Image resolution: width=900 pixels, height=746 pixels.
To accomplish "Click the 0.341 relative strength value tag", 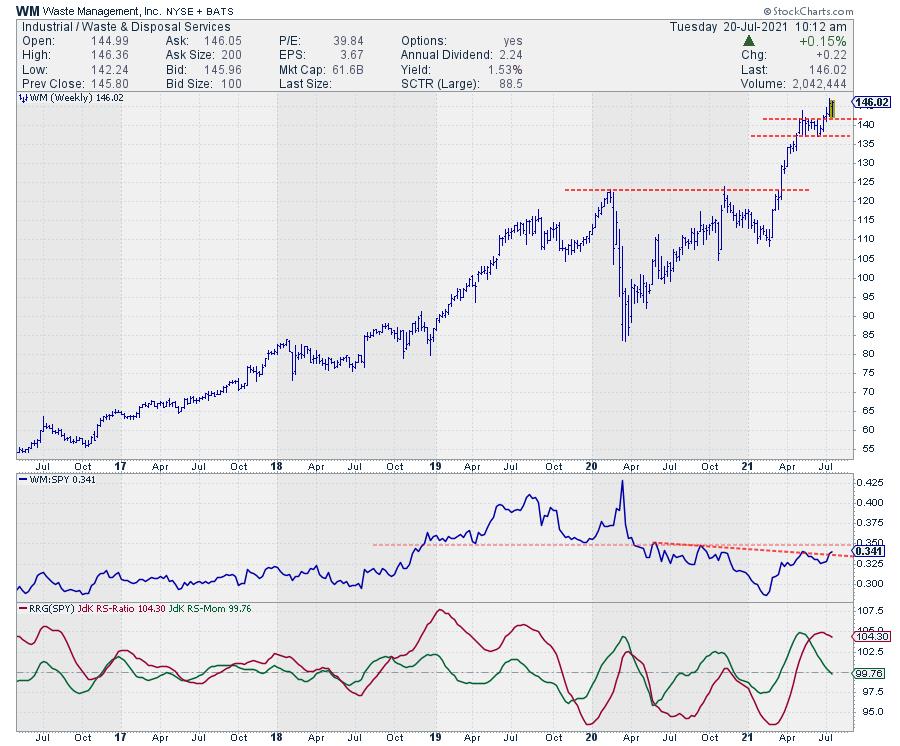I will tap(868, 550).
